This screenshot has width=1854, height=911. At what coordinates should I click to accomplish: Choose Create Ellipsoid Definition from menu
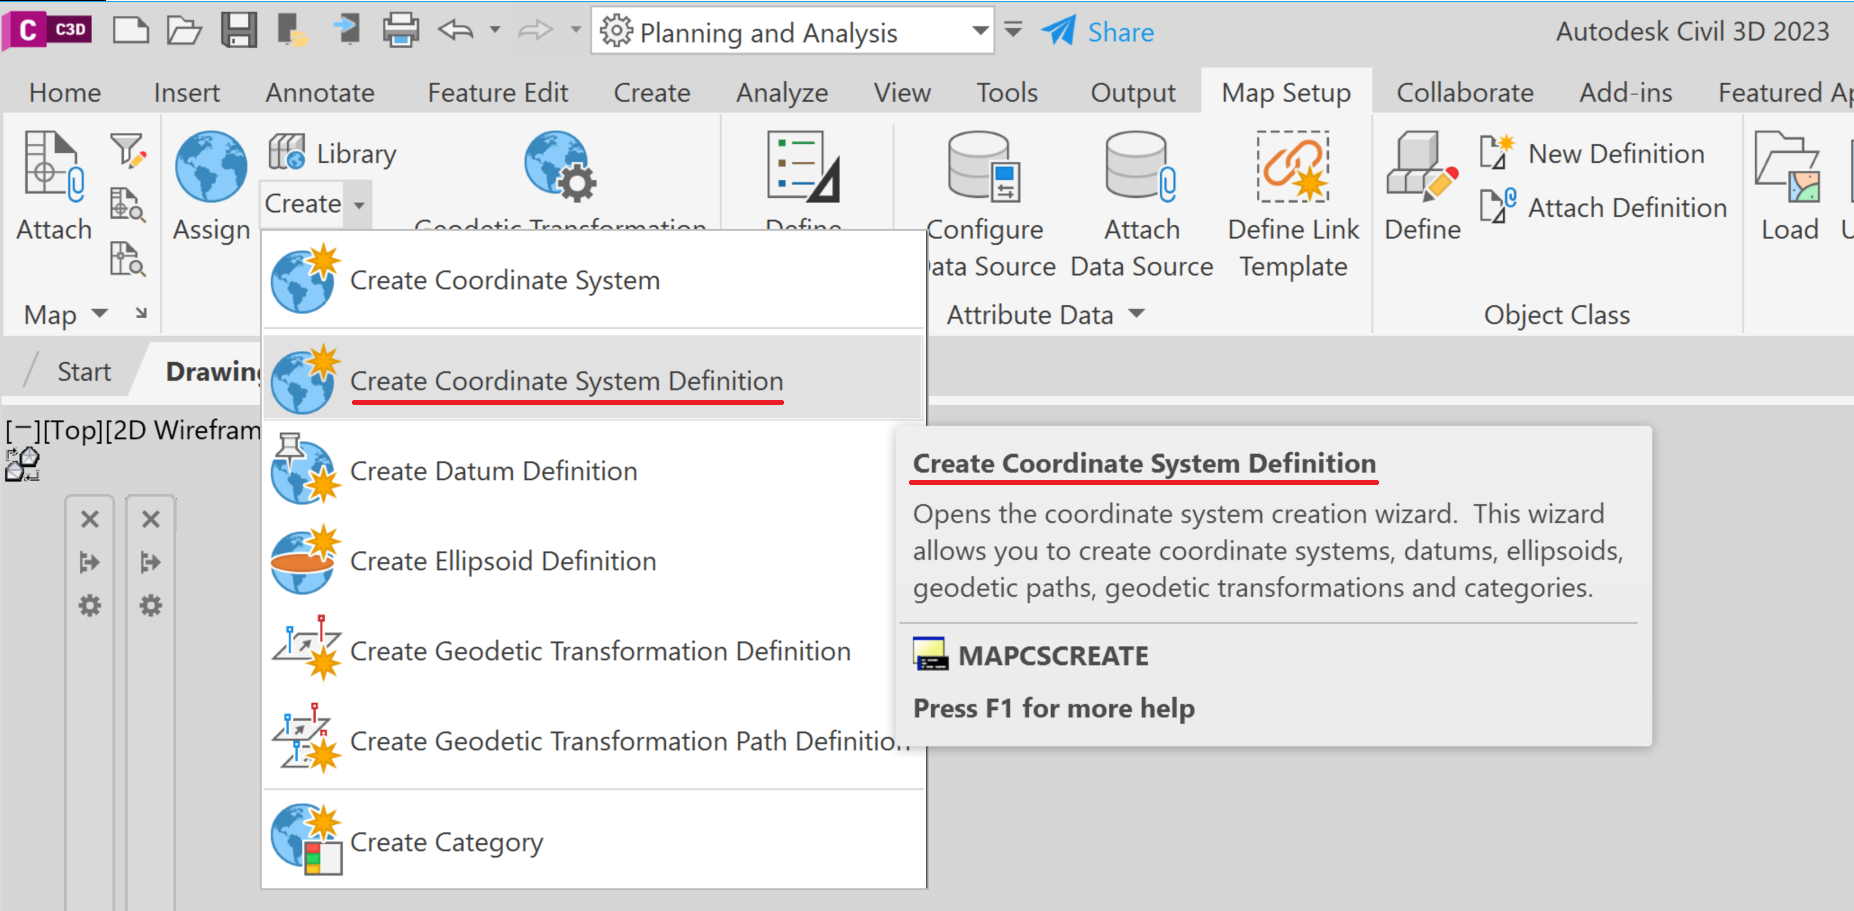pos(502,561)
